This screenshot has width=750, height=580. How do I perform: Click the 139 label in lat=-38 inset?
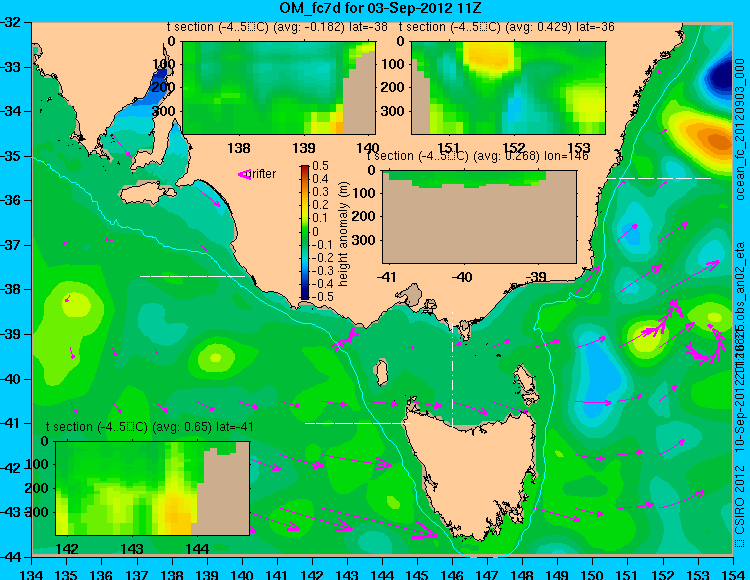pos(304,148)
